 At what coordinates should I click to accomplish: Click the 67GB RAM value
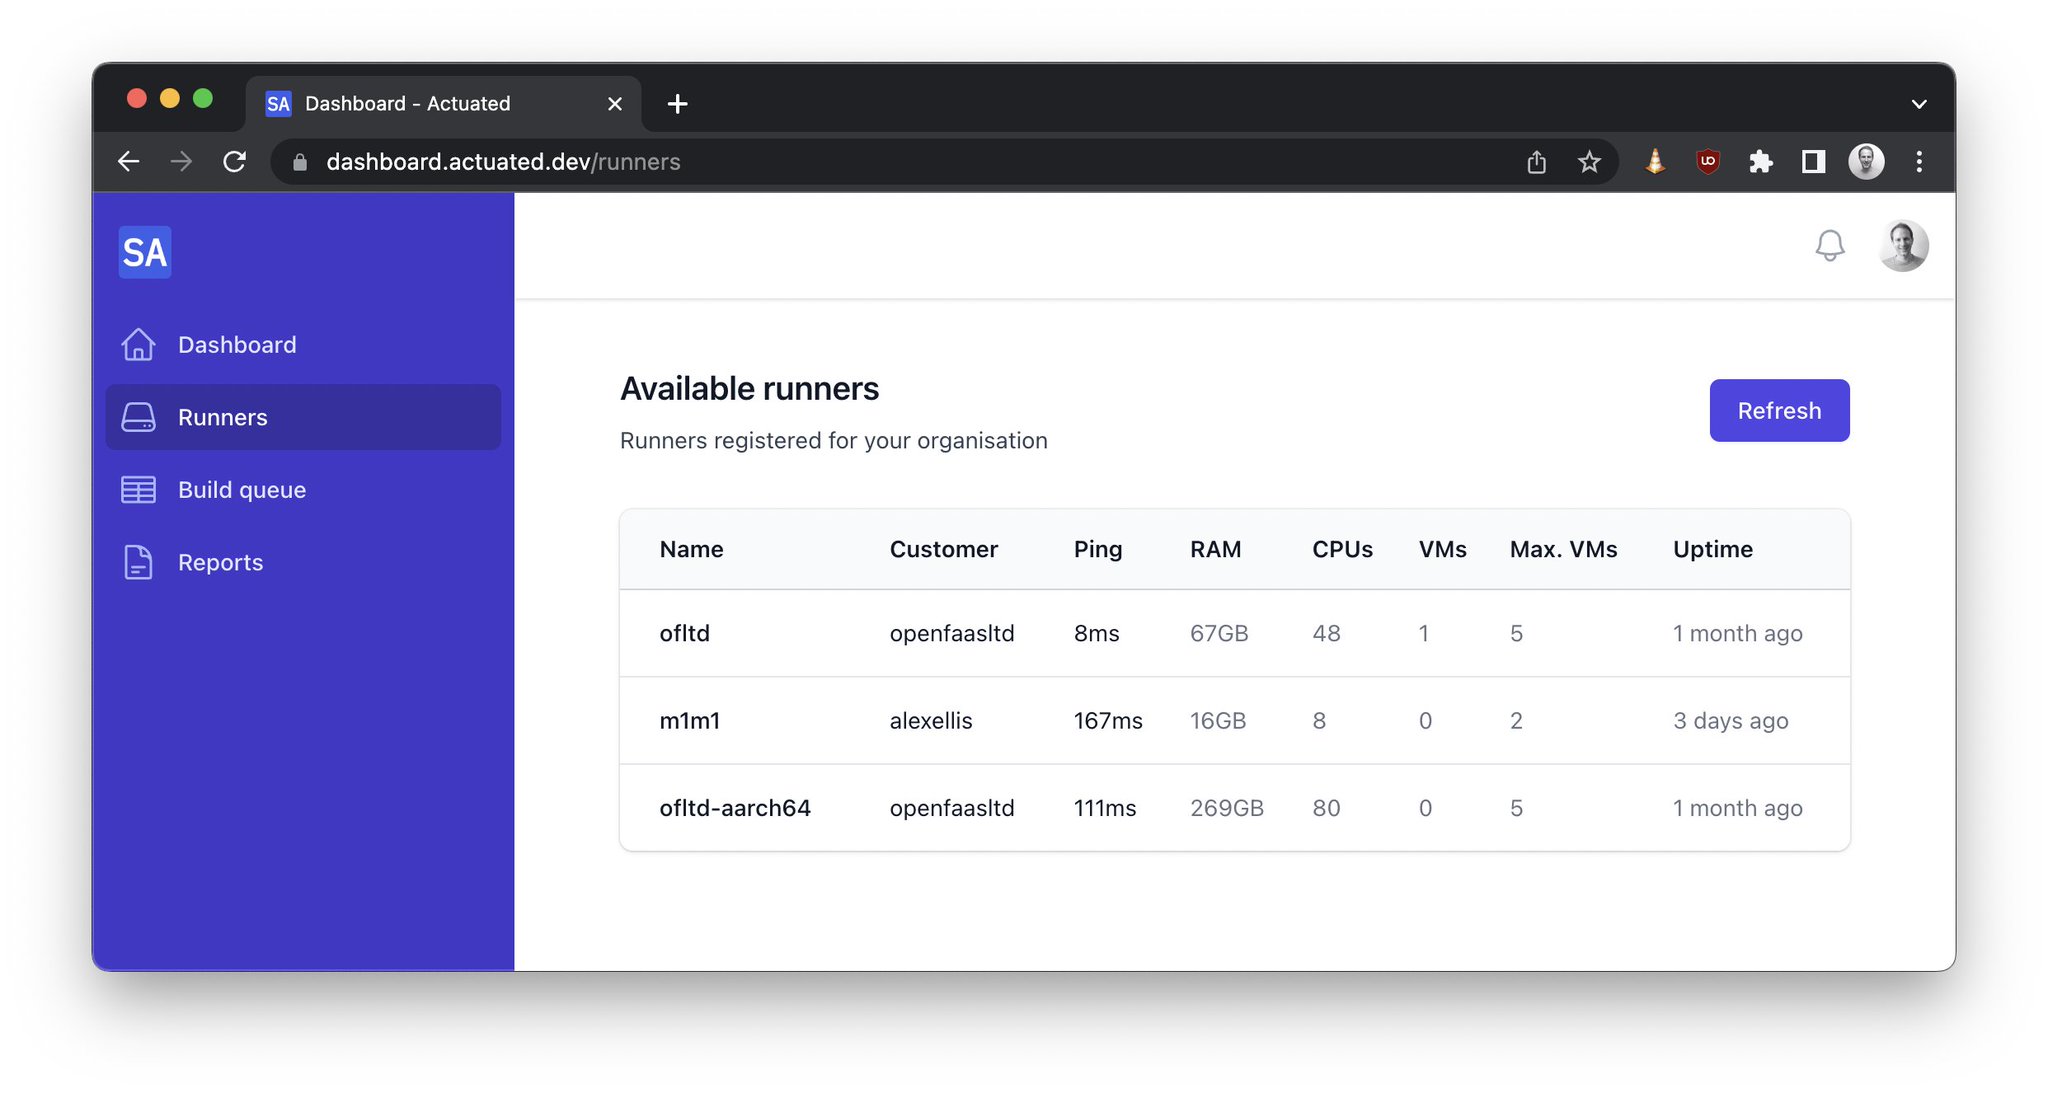tap(1218, 633)
